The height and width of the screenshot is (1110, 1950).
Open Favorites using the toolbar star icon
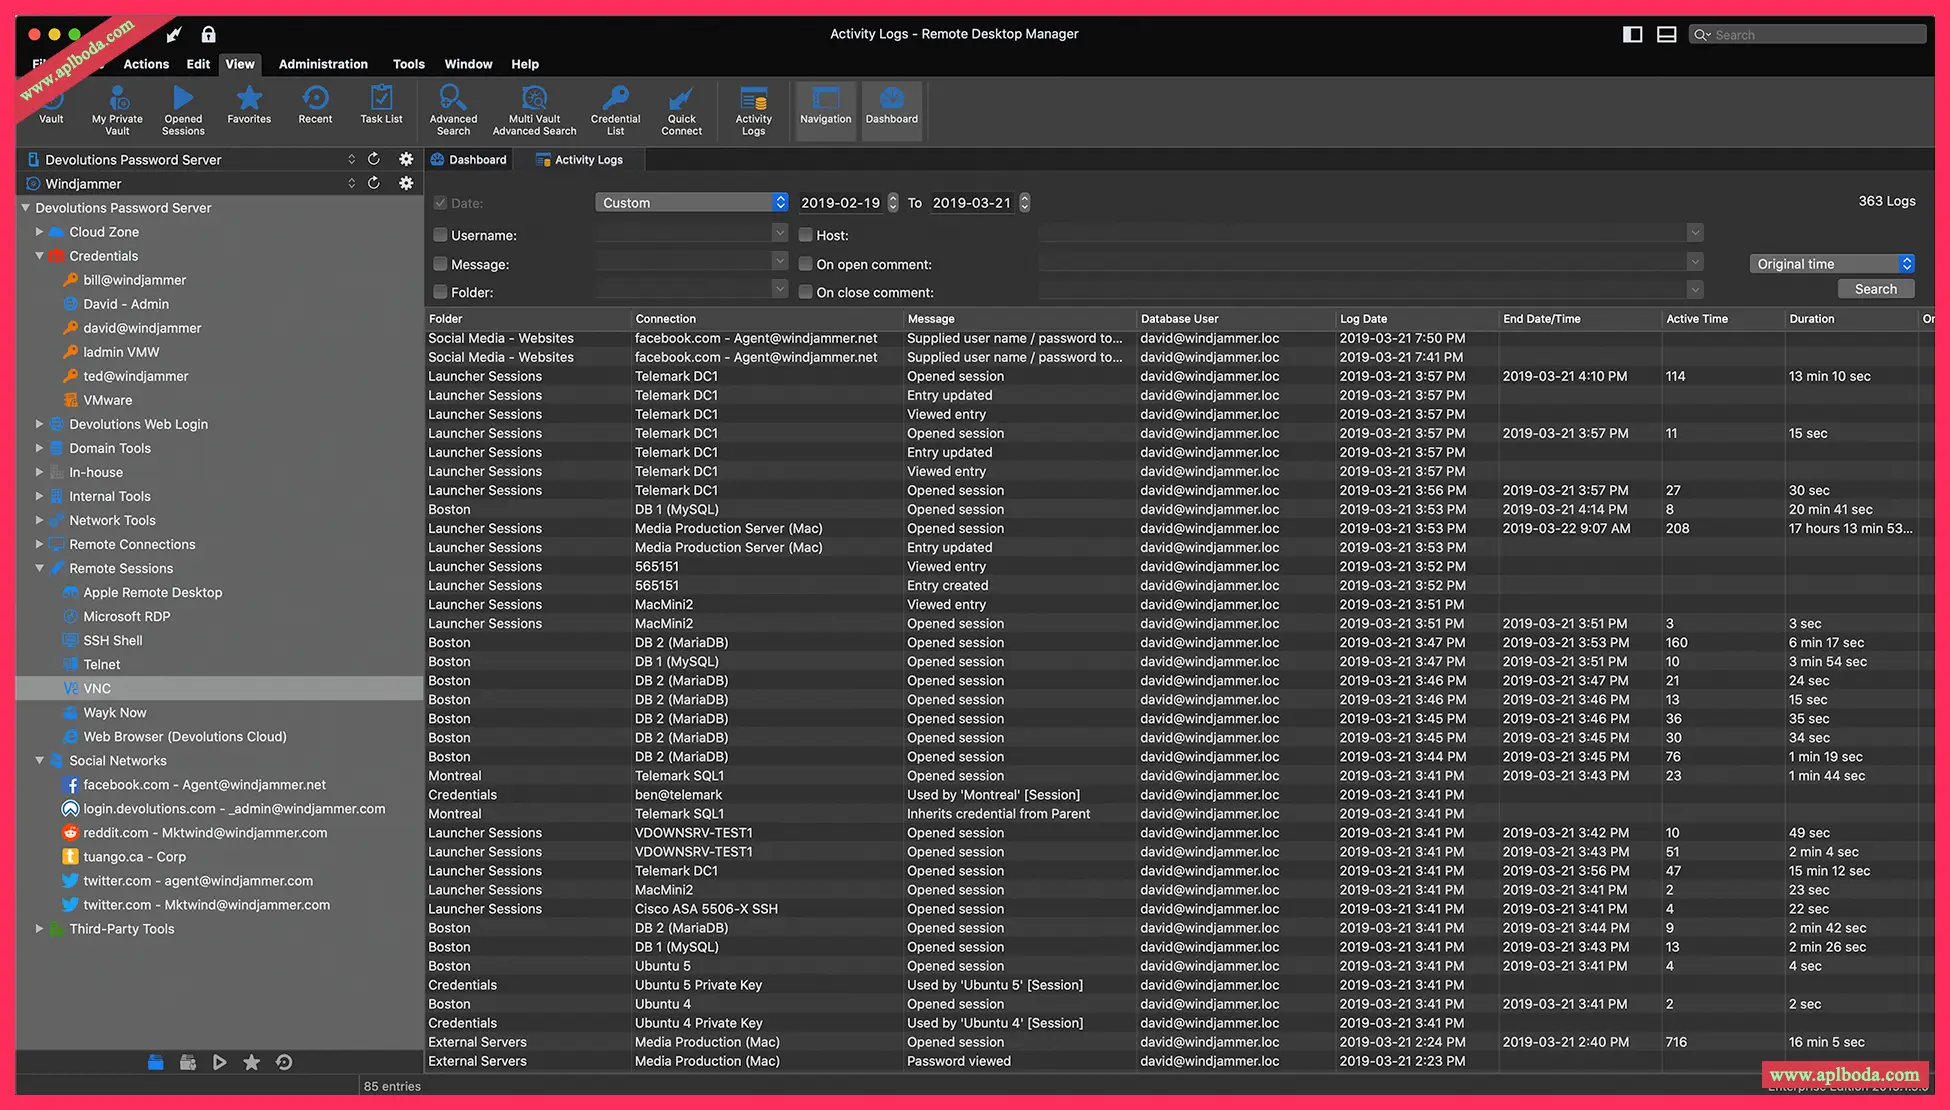click(x=249, y=104)
